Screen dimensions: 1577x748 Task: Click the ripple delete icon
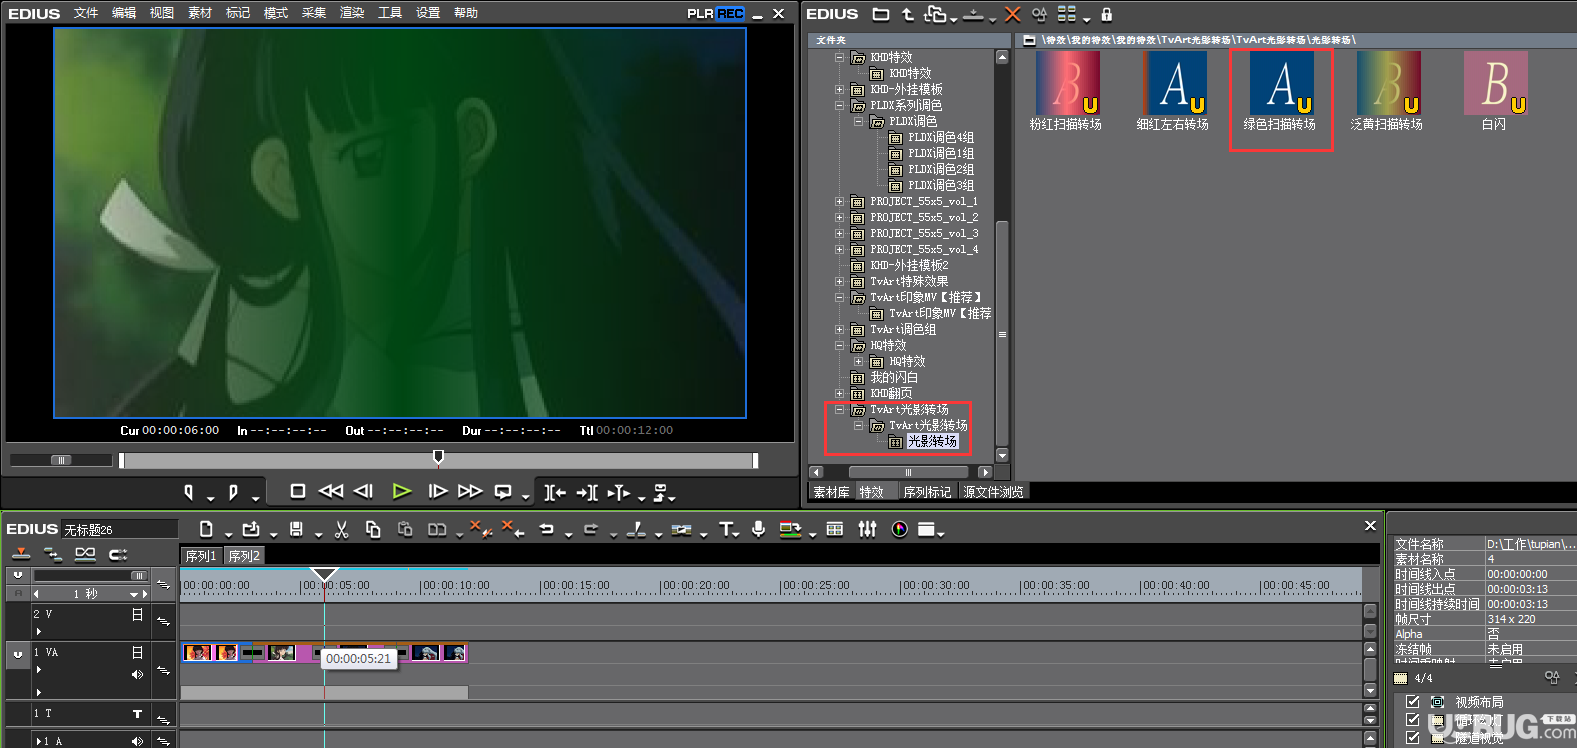[480, 529]
